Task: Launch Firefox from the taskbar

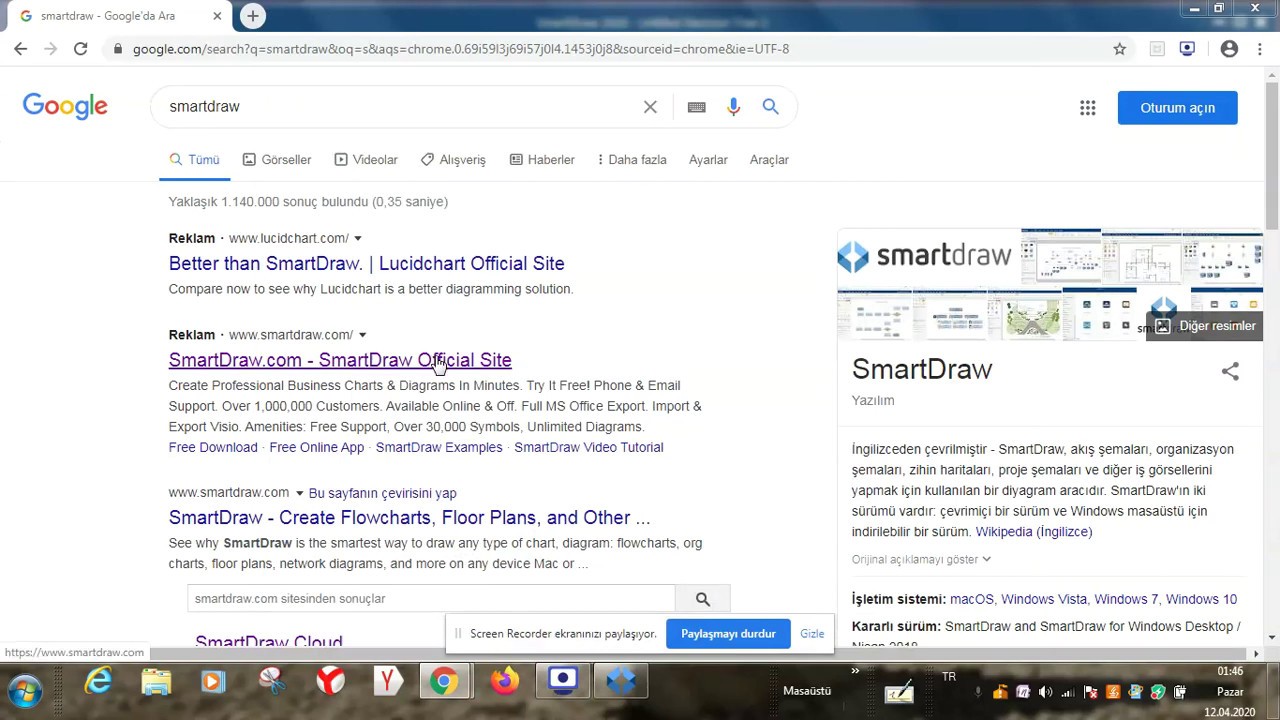Action: pos(504,682)
